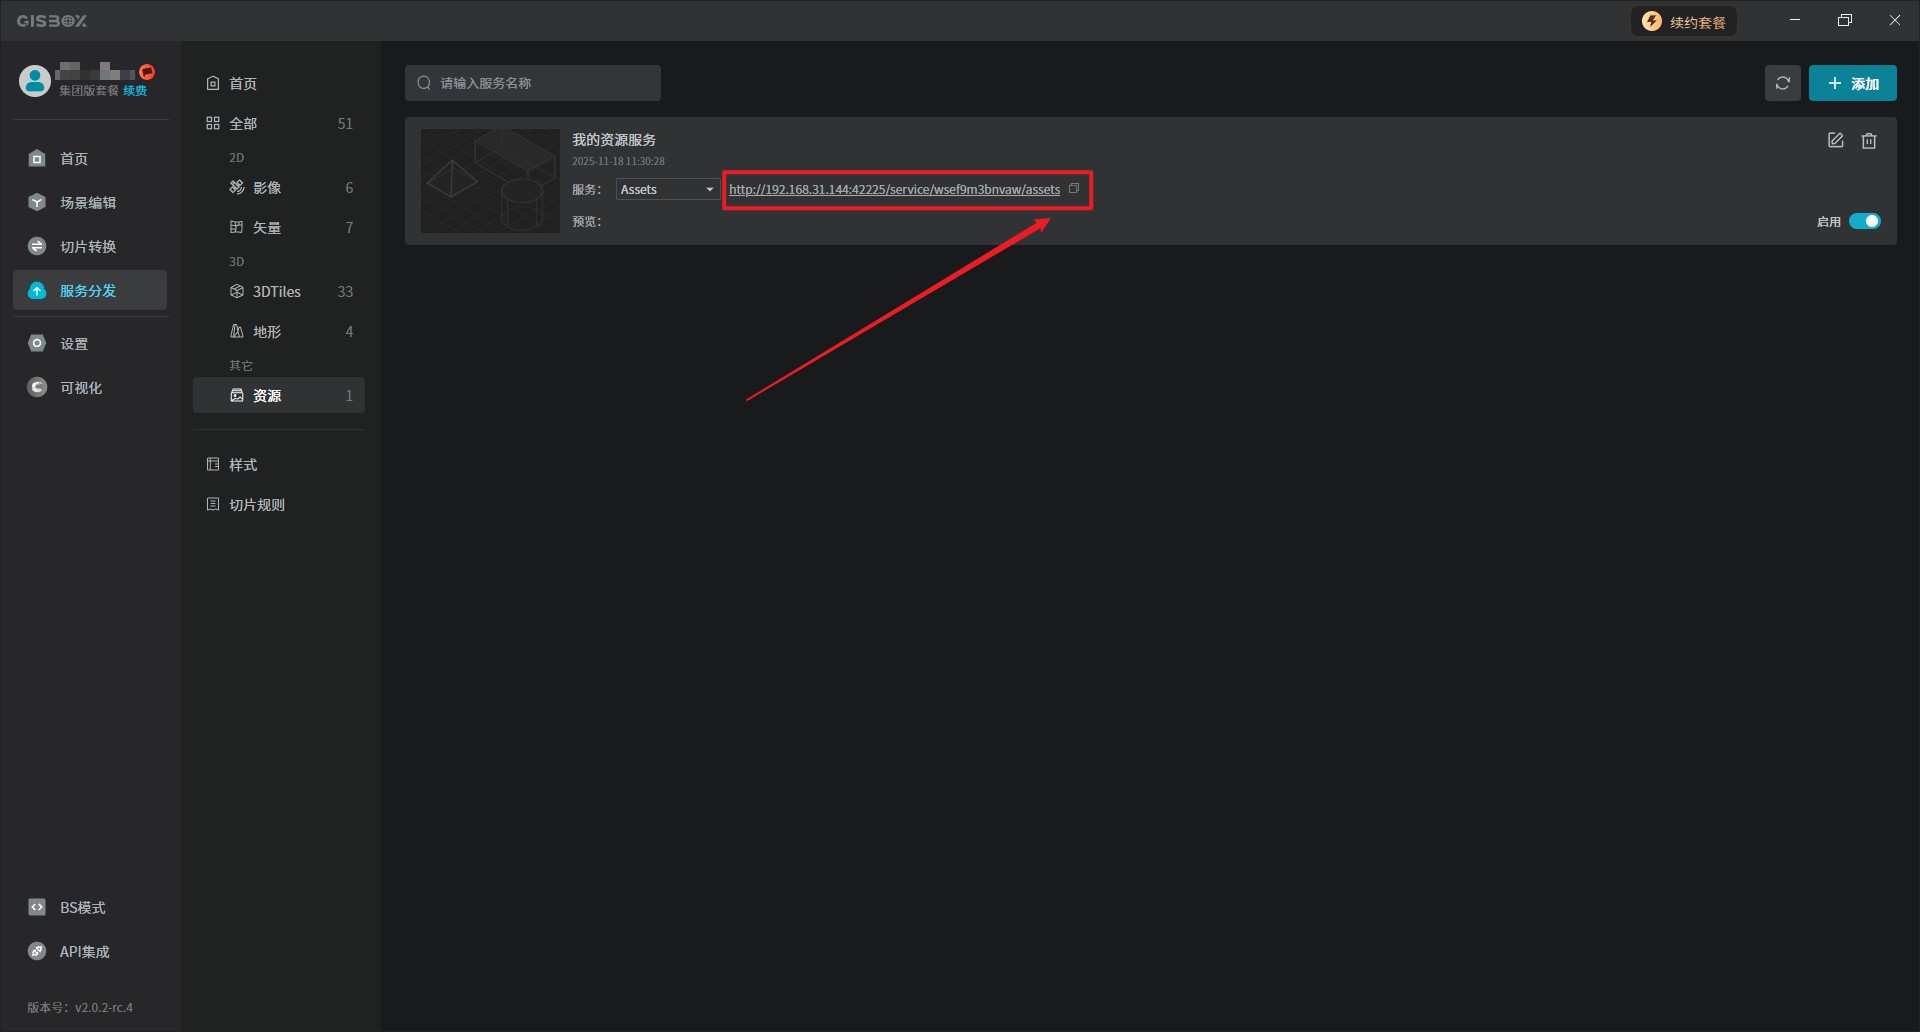1920x1032 pixels.
Task: Click the 添加 button
Action: pos(1852,83)
